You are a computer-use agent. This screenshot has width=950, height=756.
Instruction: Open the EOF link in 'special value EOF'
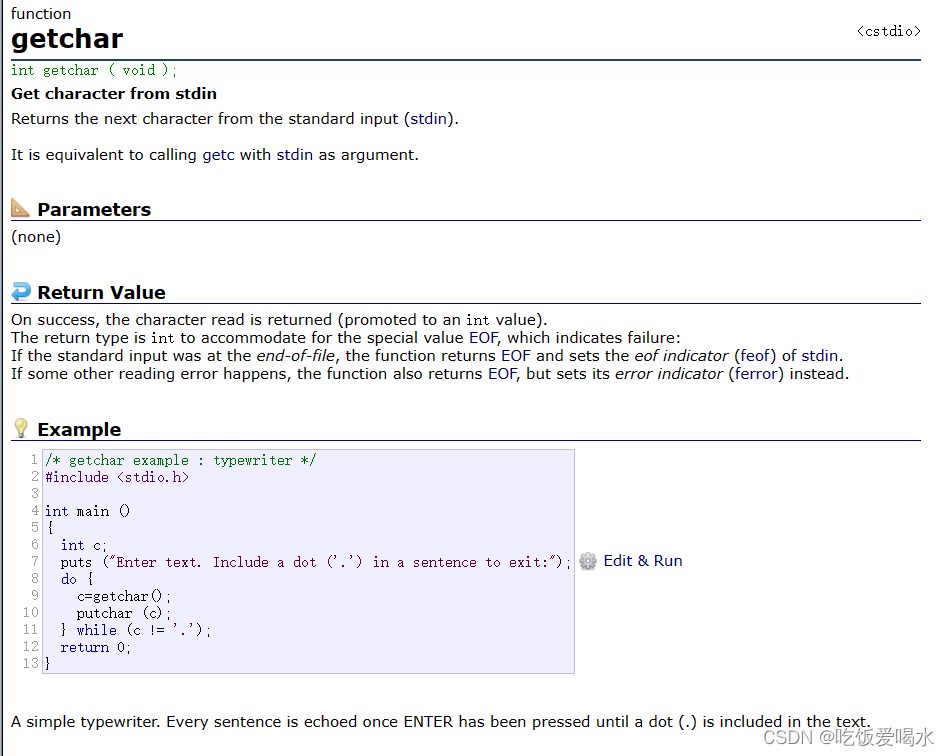(x=483, y=337)
